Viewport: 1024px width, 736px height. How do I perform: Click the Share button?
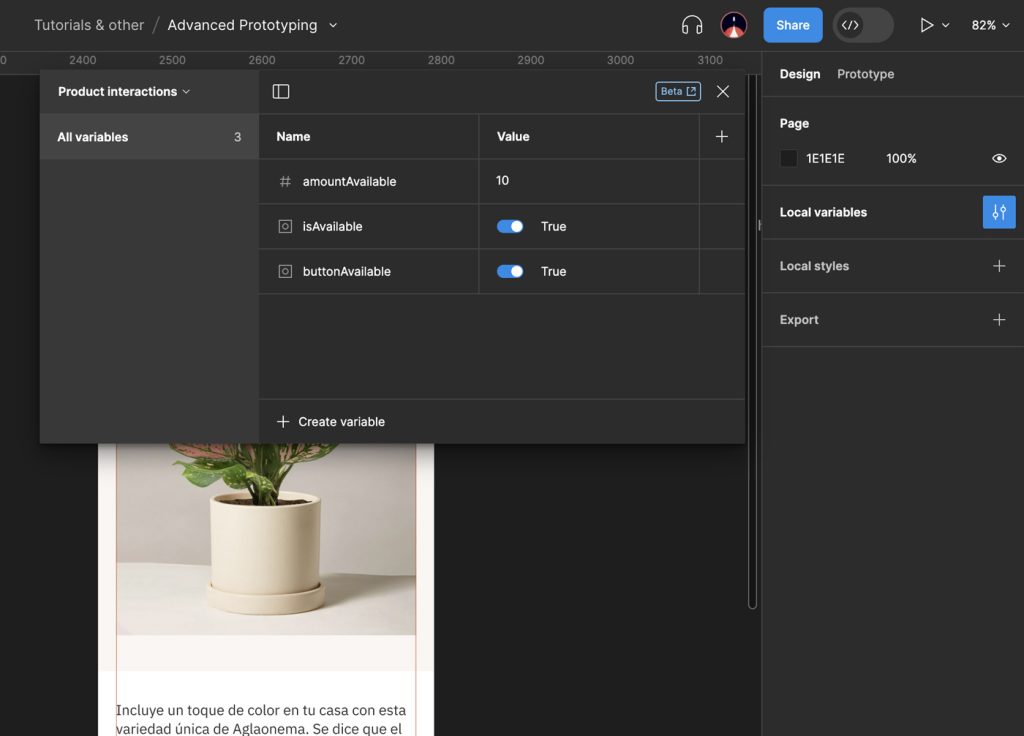792,25
